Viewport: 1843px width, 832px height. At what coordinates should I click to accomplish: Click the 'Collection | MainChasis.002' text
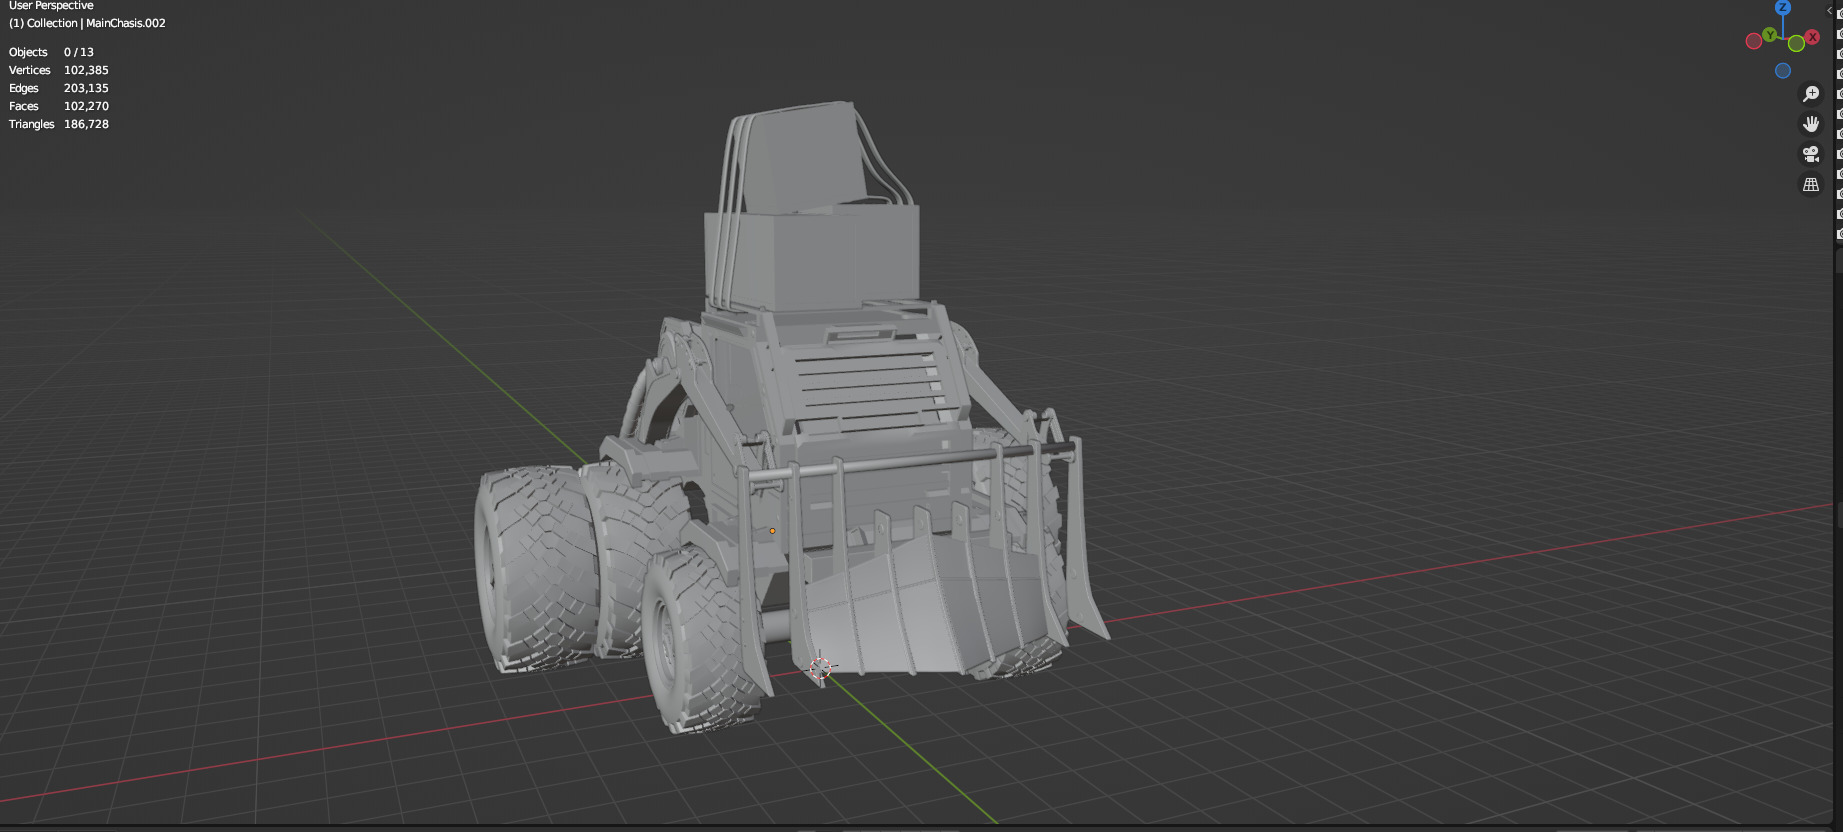[x=96, y=23]
